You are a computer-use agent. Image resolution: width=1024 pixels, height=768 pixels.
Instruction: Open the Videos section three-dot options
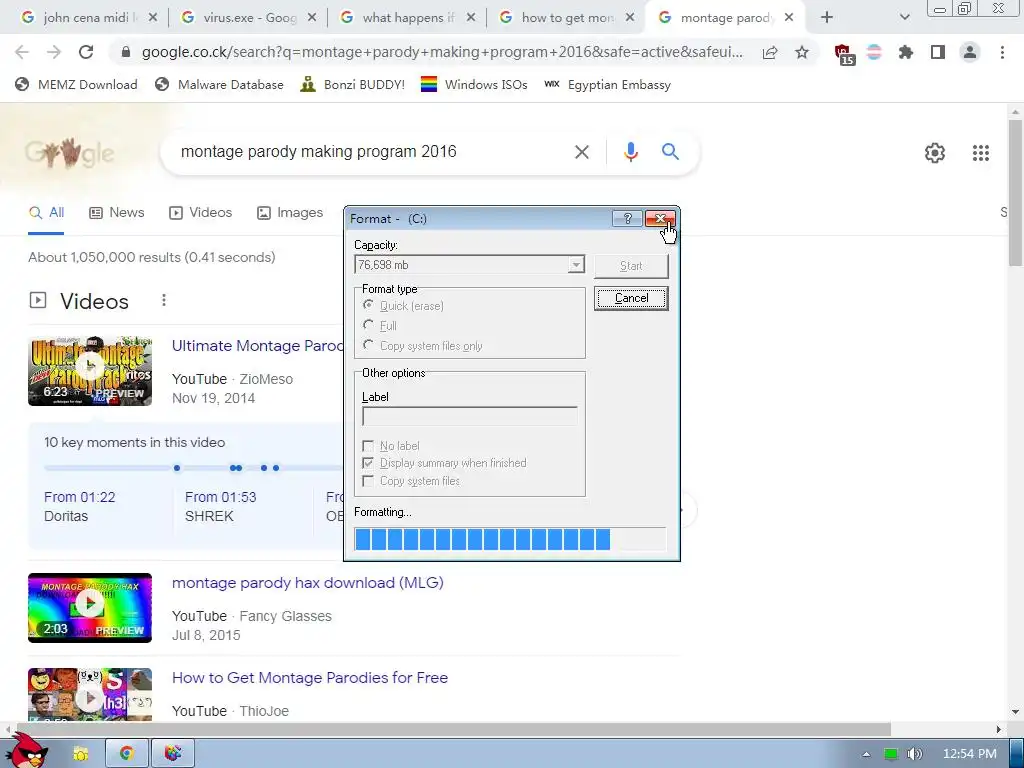[164, 300]
